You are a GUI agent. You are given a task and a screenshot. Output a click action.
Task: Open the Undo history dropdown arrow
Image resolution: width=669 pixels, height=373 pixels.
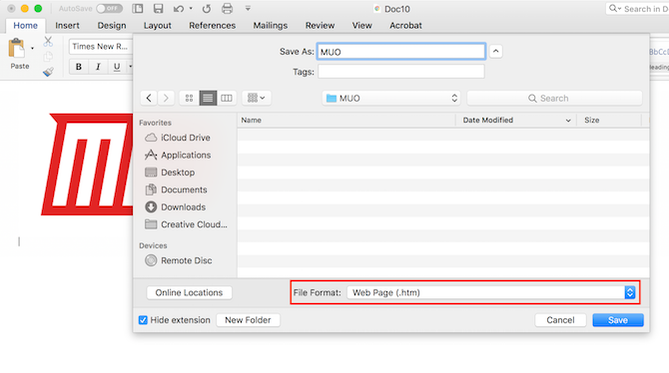coord(191,9)
